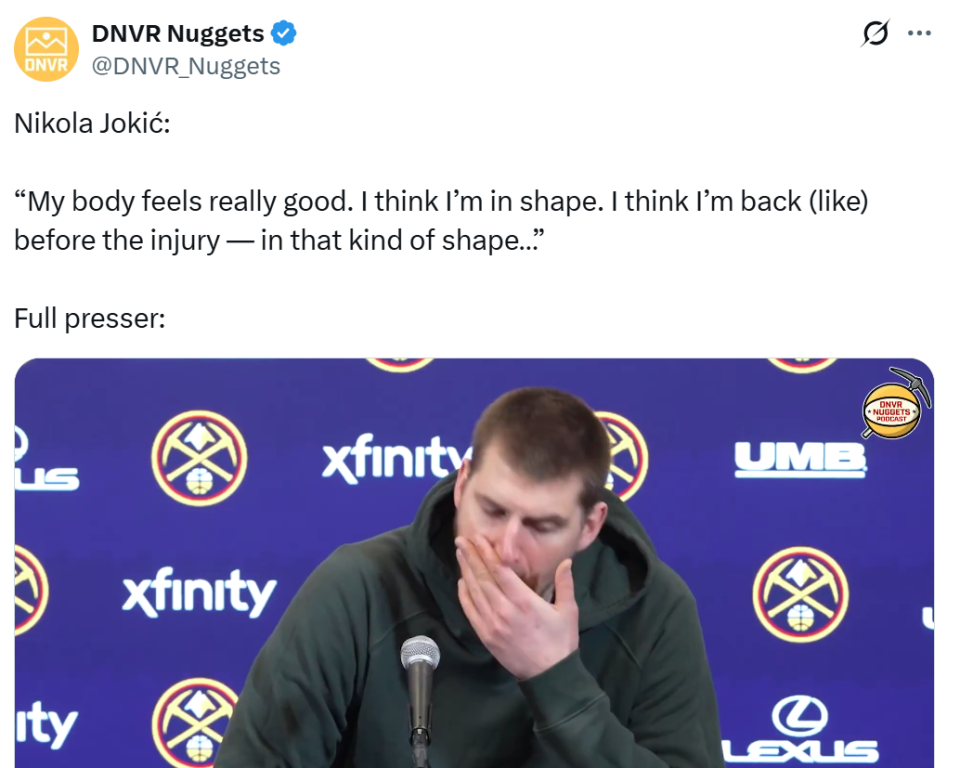Click the "Full presser:" text line
The width and height of the screenshot is (960, 768).
pyautogui.click(x=90, y=318)
